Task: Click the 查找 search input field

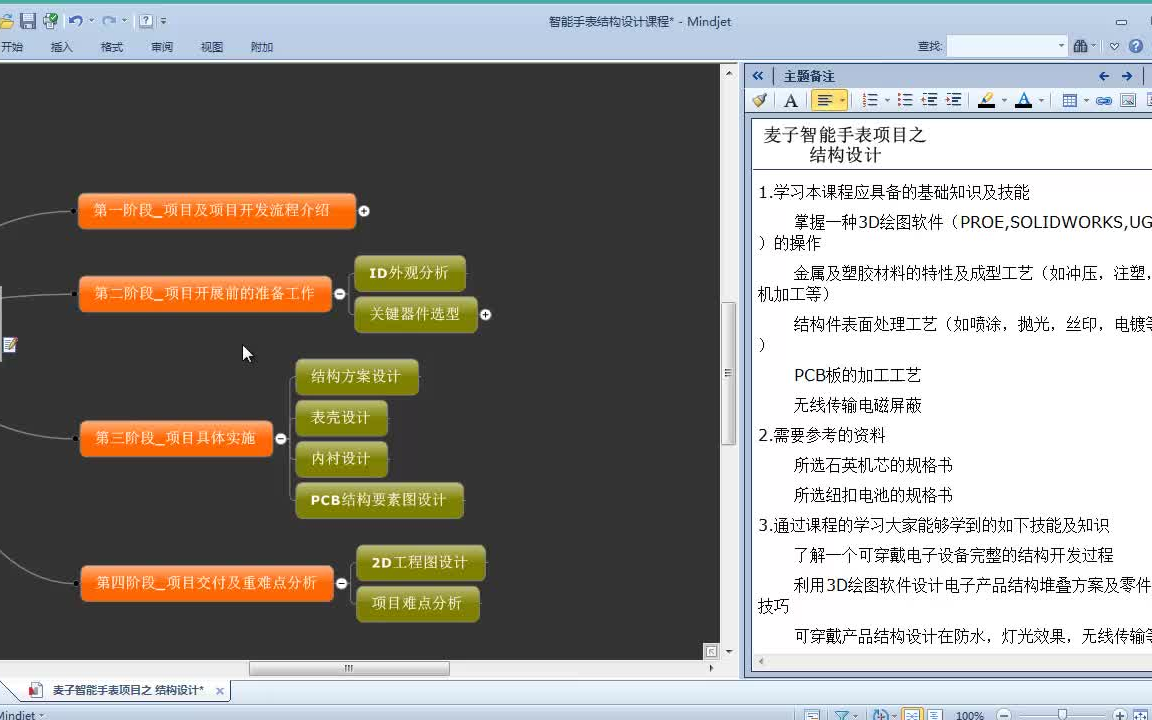Action: tap(1005, 45)
